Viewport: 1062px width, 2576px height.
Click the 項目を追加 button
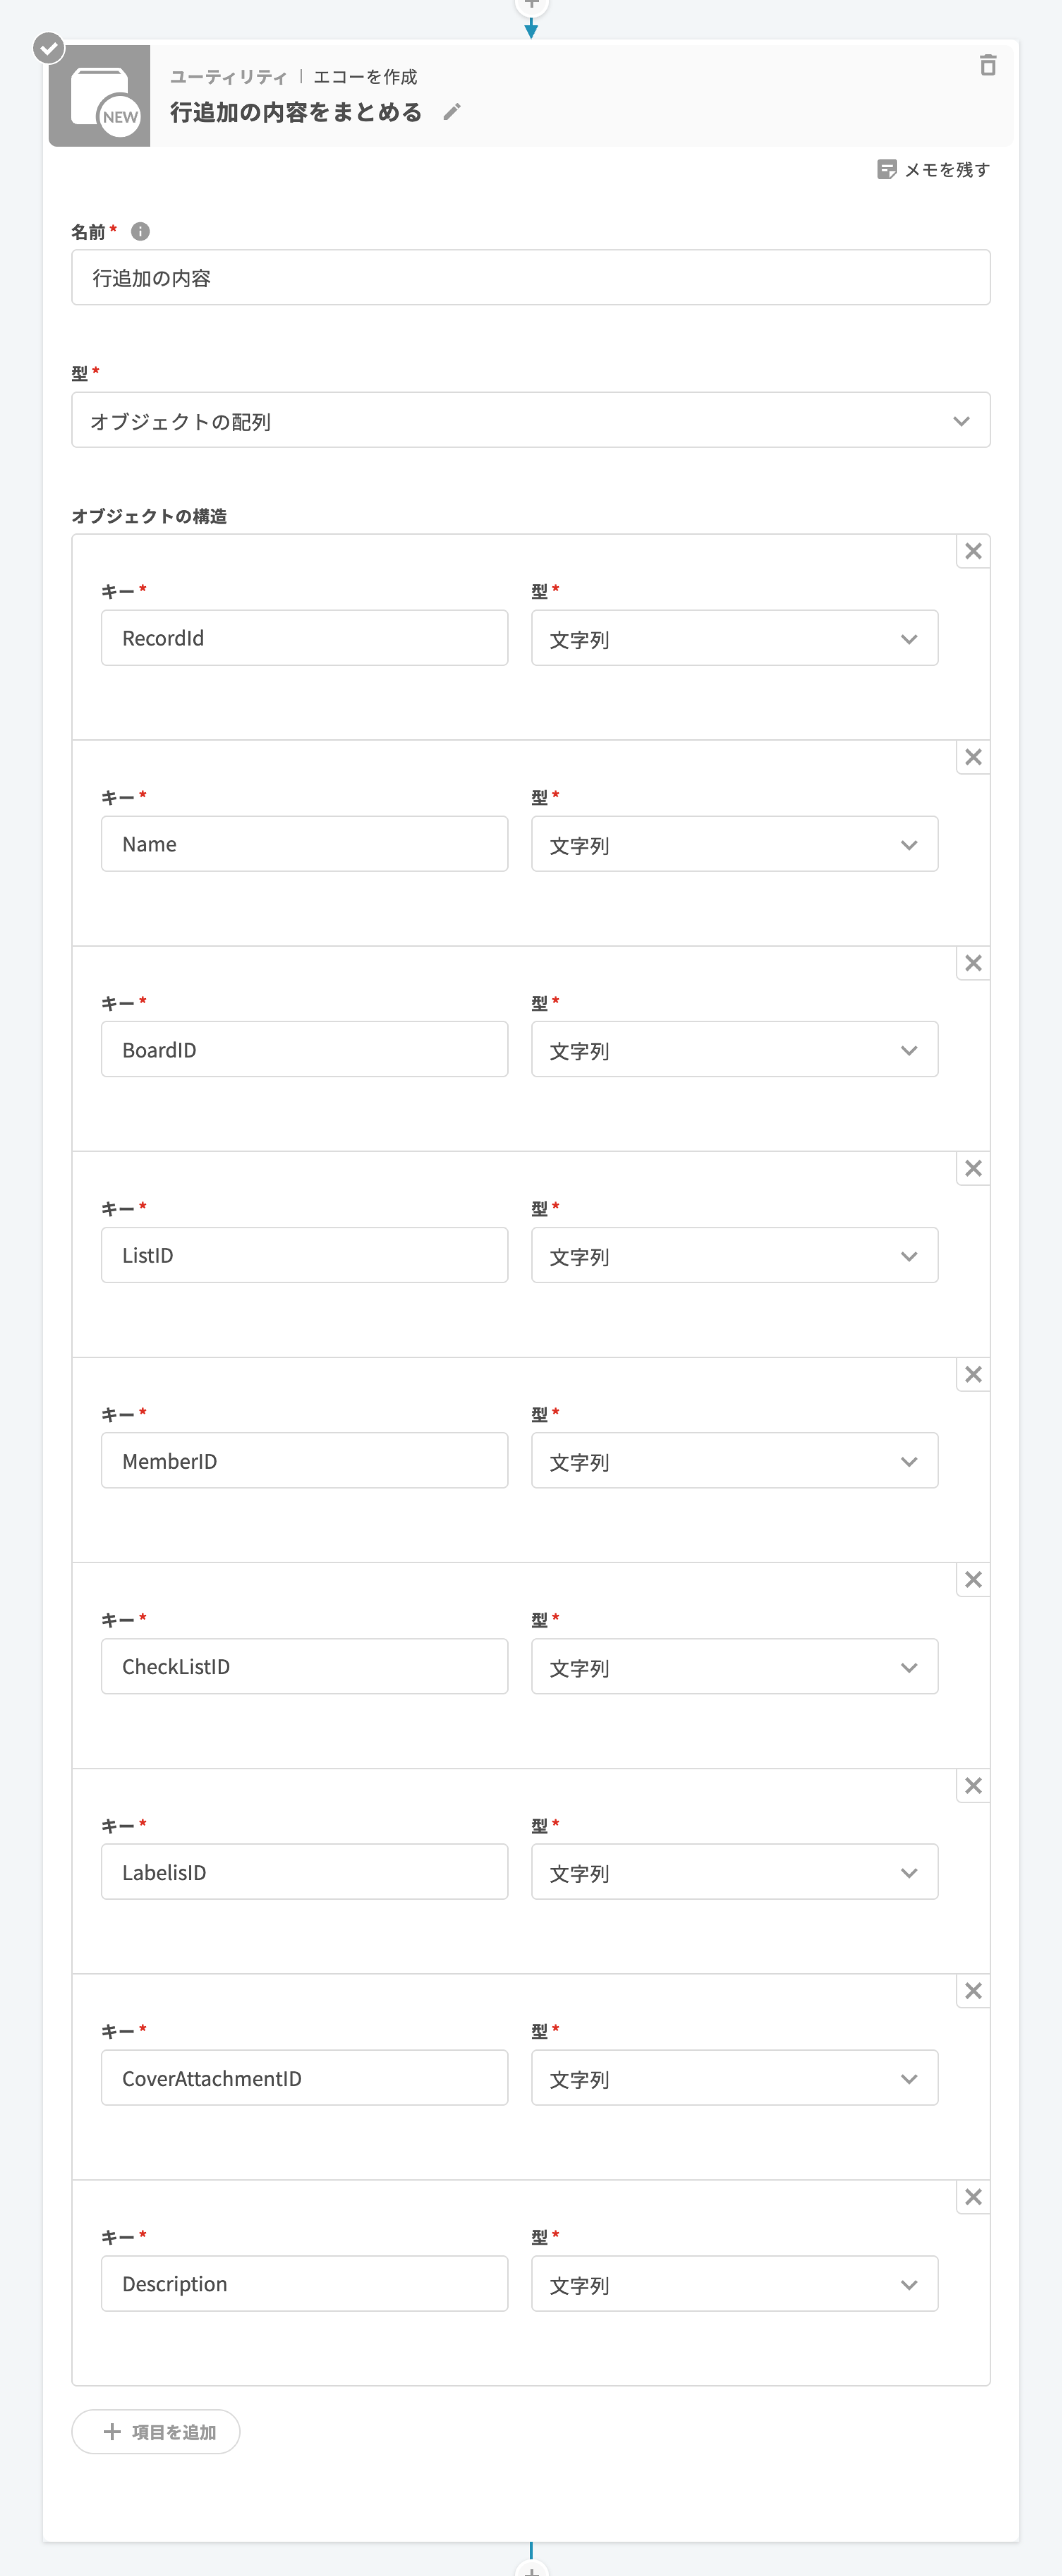coord(156,2431)
